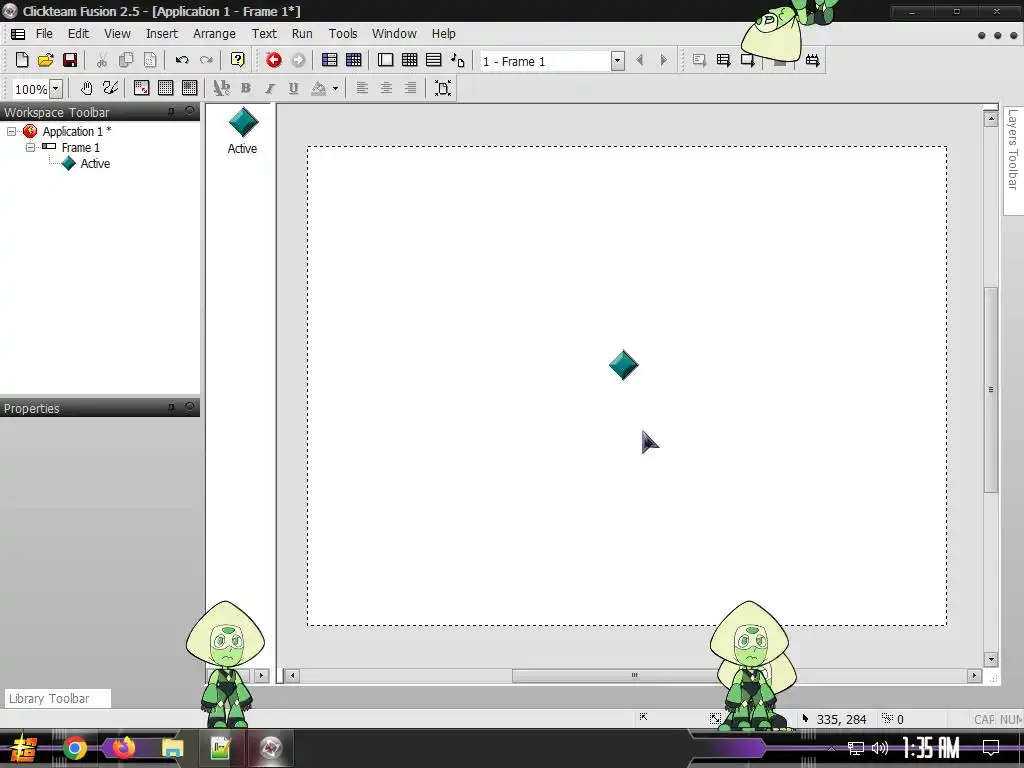Switch to the Frame editor icon
Screen dimensions: 1024x768
pyautogui.click(x=385, y=60)
